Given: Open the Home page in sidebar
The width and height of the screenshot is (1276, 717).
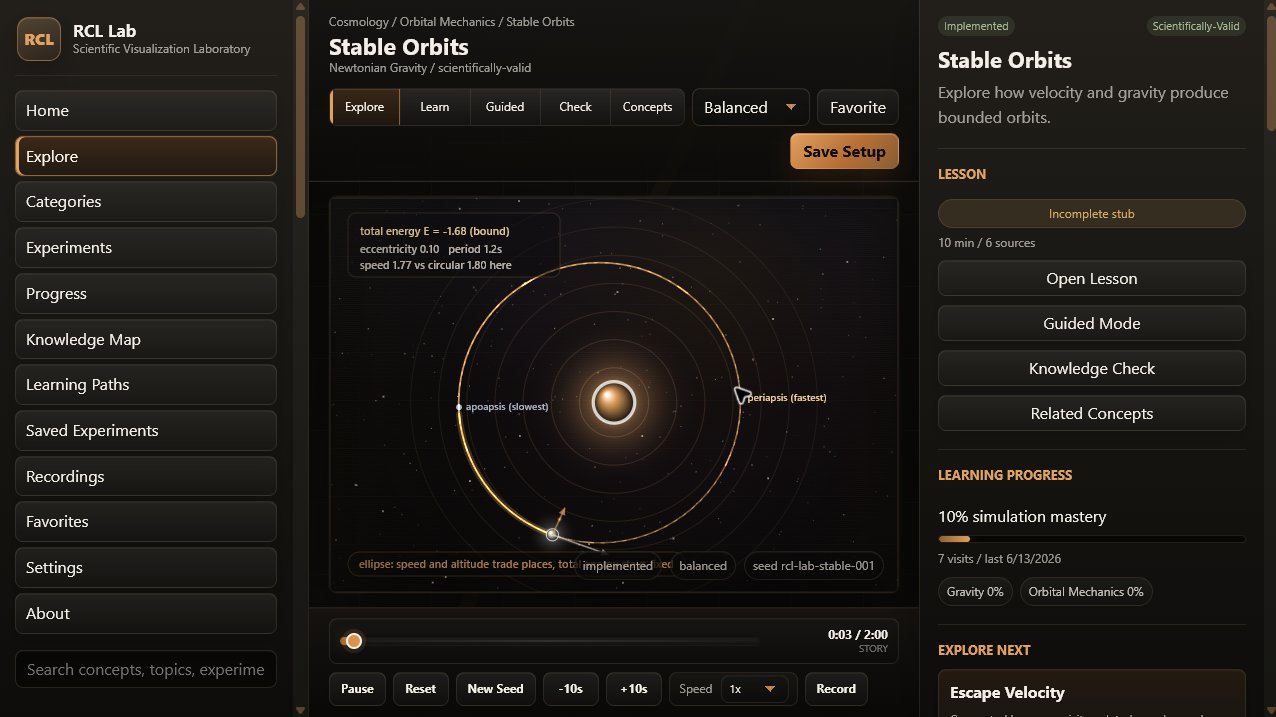Looking at the screenshot, I should [x=146, y=110].
